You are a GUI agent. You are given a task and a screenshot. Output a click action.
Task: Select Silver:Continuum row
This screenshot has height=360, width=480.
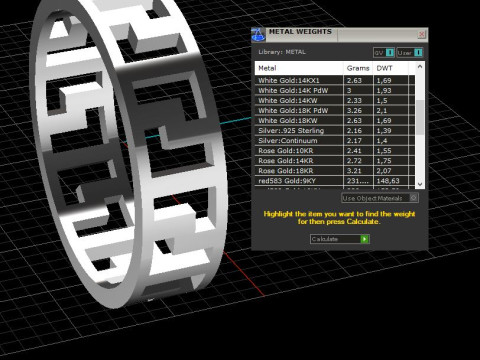click(x=335, y=140)
